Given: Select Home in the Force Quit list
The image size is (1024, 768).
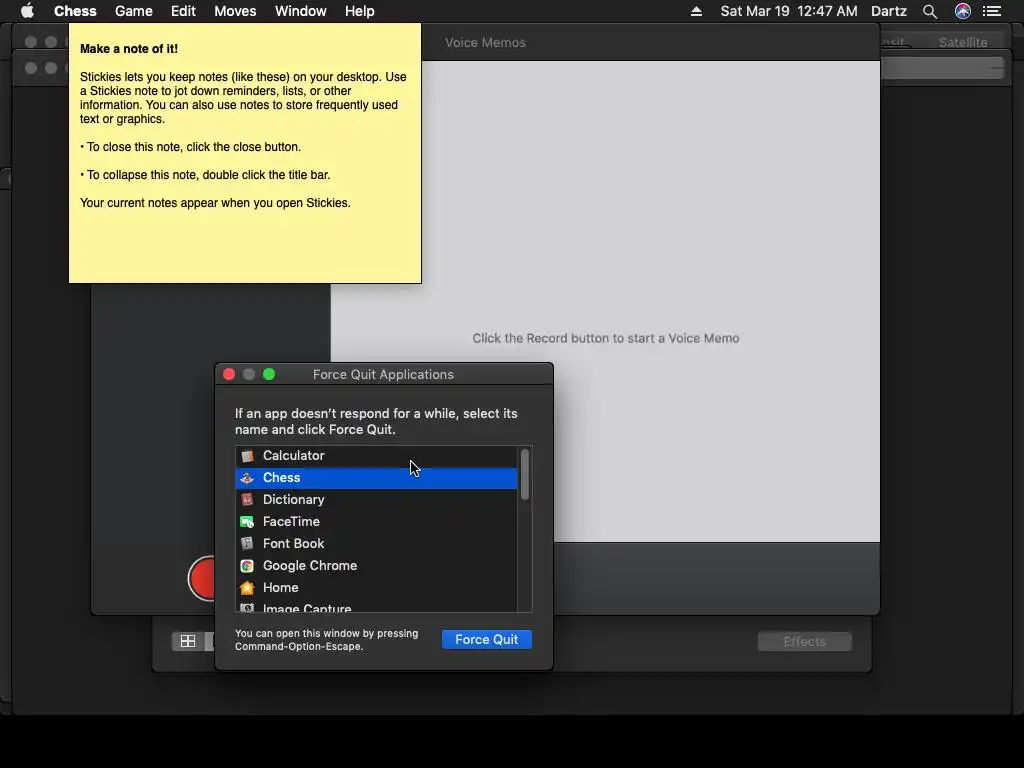Looking at the screenshot, I should point(376,588).
